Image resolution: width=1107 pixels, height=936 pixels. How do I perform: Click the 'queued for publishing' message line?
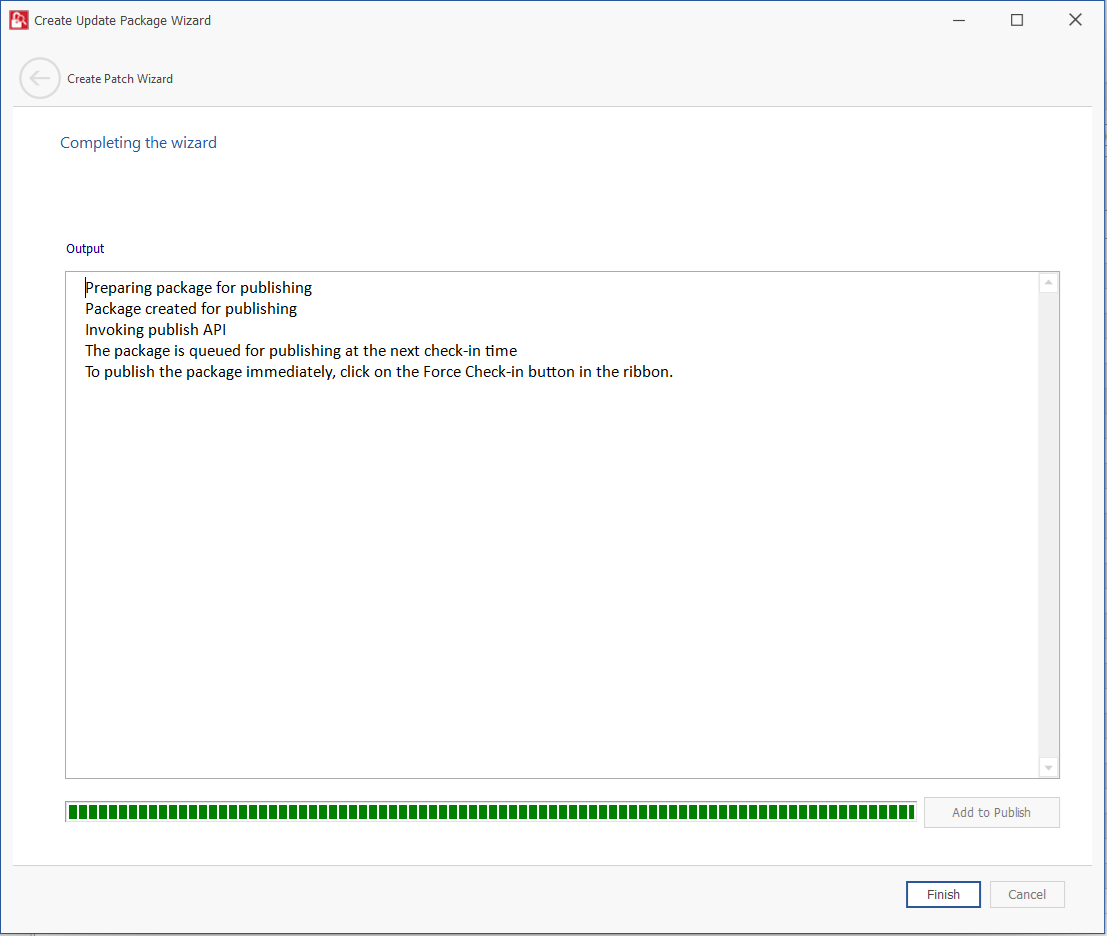[x=301, y=351]
